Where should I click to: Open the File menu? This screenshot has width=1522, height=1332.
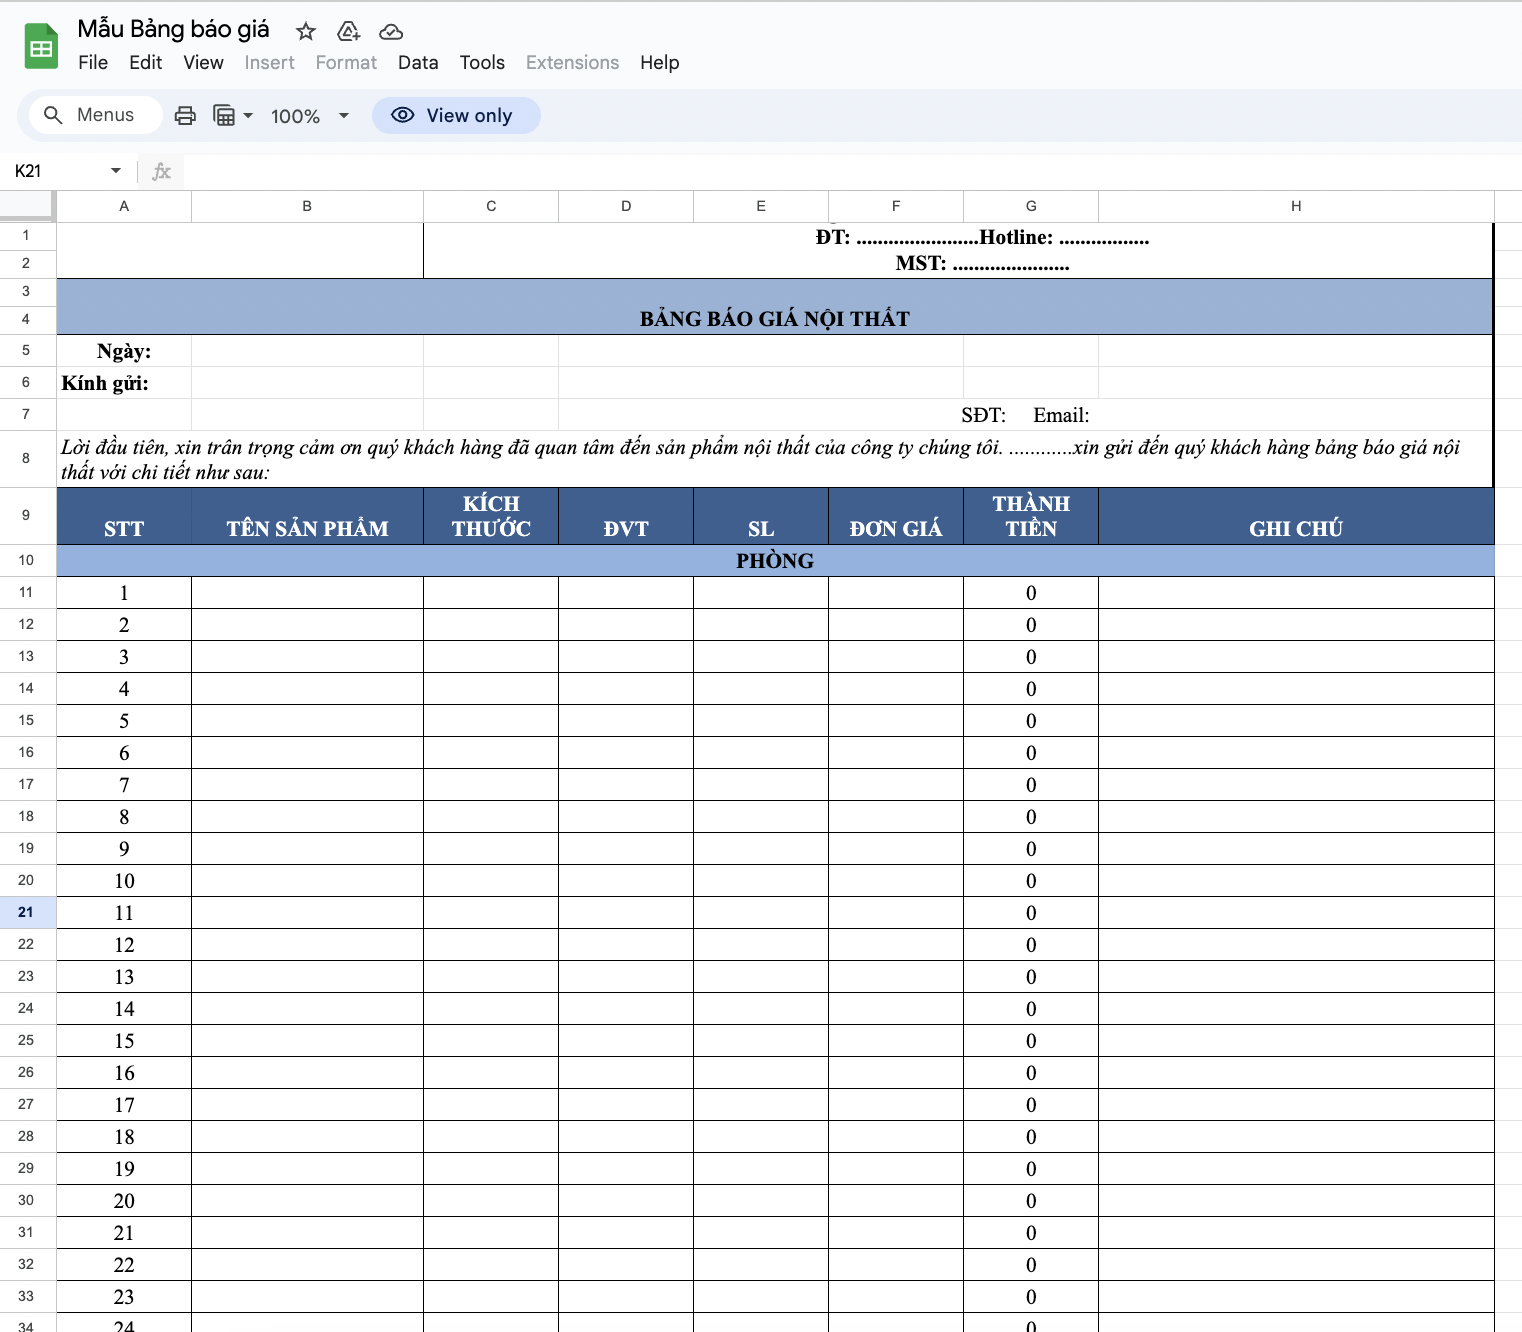click(x=93, y=63)
